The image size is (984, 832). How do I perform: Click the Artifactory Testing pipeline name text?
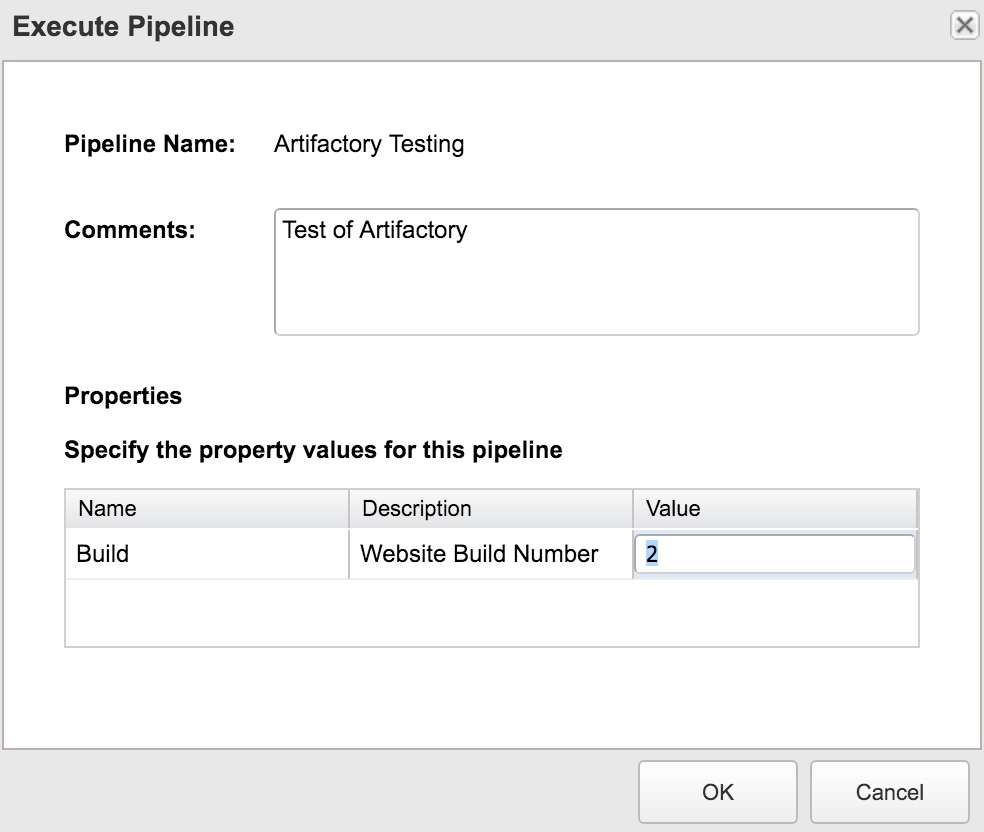click(x=369, y=144)
